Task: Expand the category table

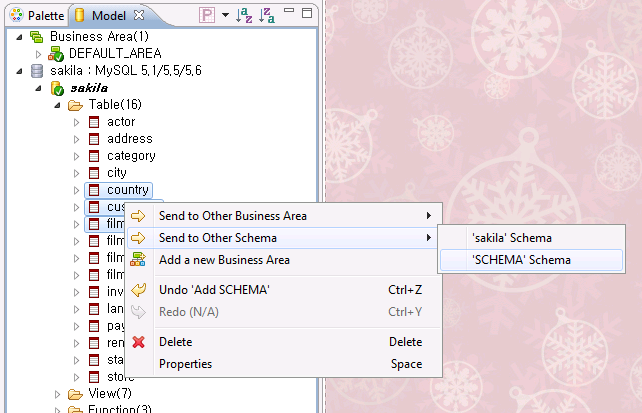Action: [76, 156]
